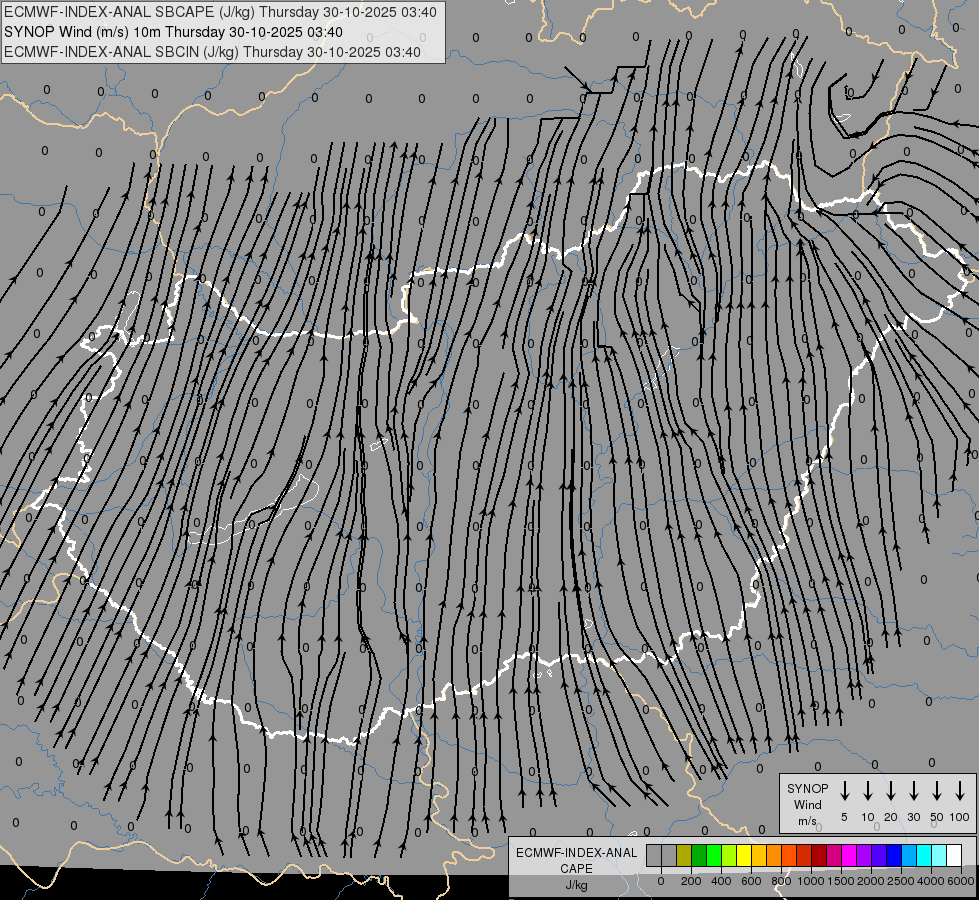Select the gold swatch right of 600
Image resolution: width=979 pixels, height=900 pixels.
click(x=759, y=855)
